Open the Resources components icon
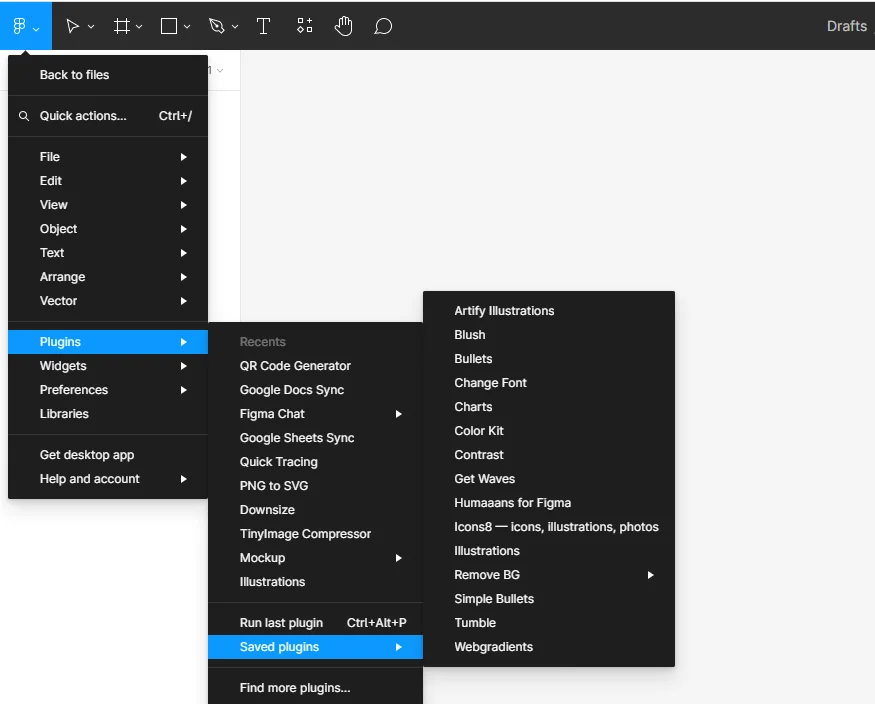 coord(305,27)
